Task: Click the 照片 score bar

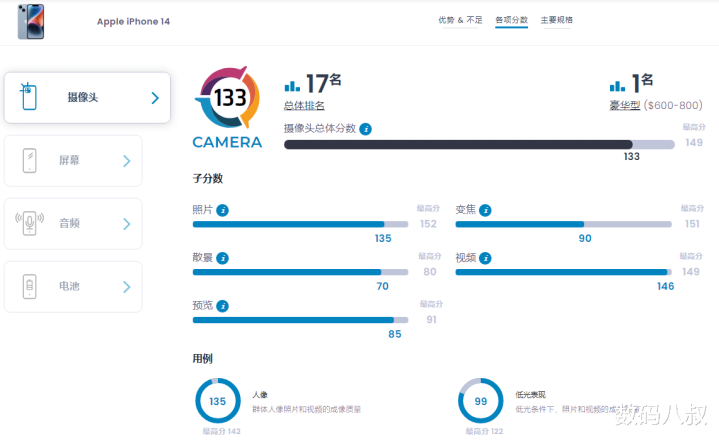Action: pos(300,224)
